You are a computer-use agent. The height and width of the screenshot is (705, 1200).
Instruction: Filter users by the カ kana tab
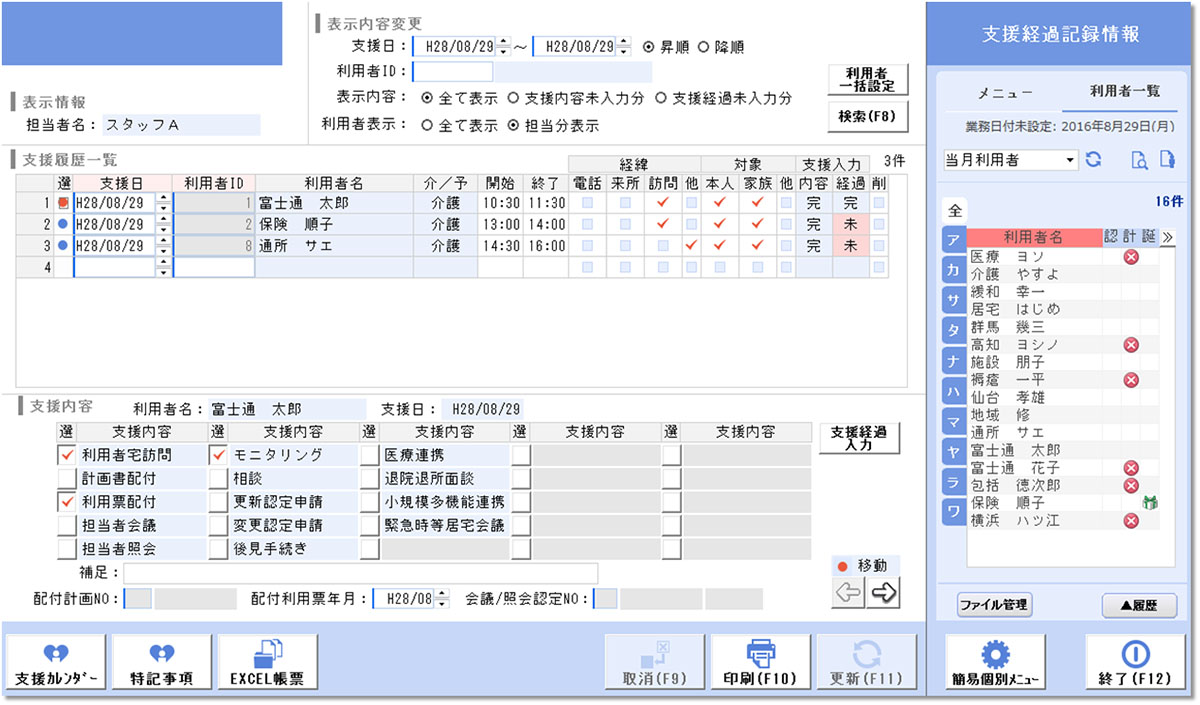click(954, 270)
